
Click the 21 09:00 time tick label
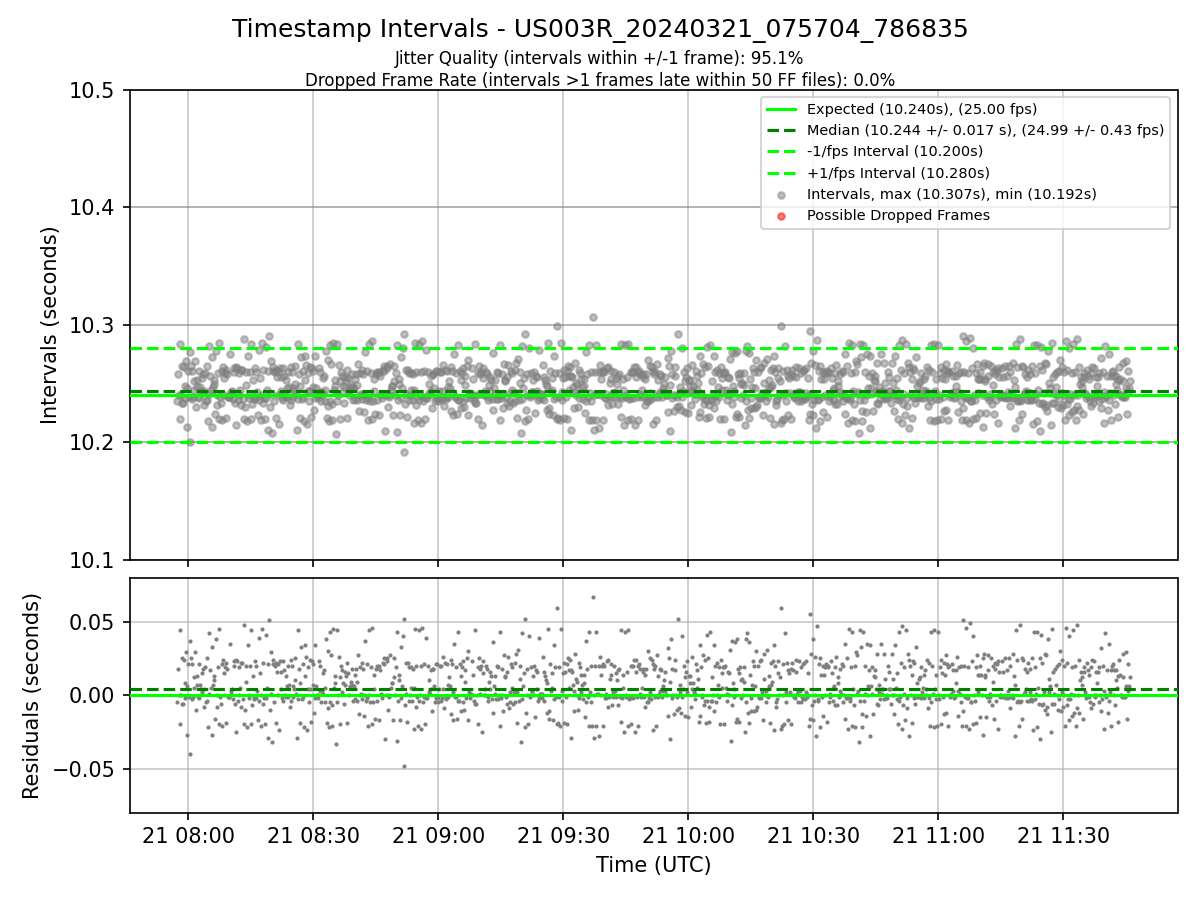pos(438,835)
